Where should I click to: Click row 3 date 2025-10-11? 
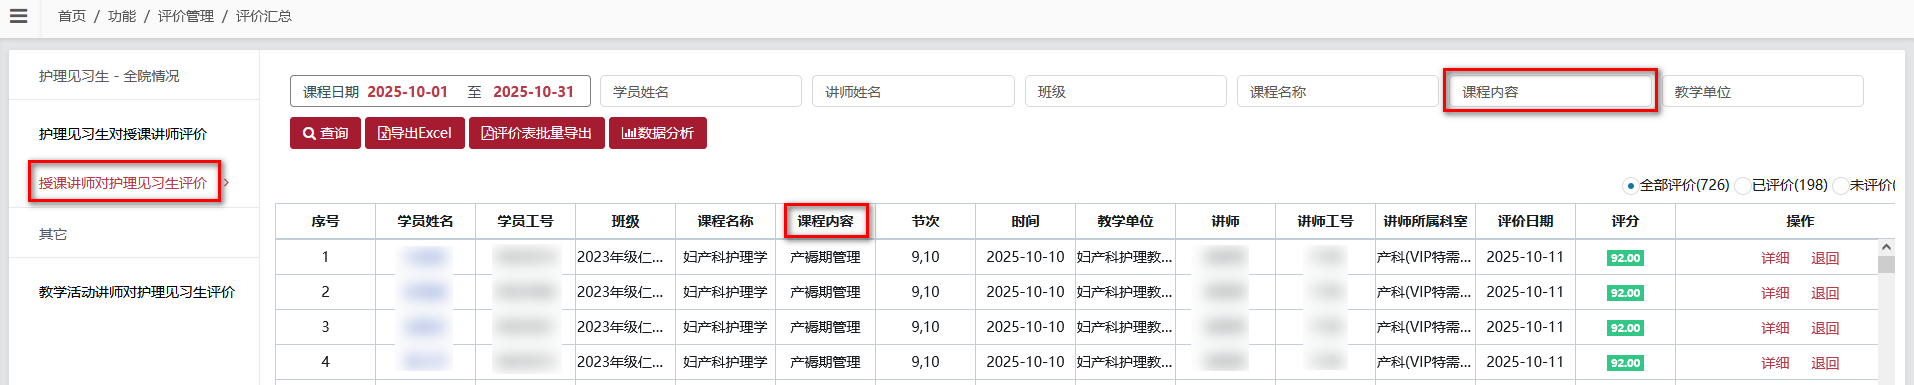pos(1525,327)
